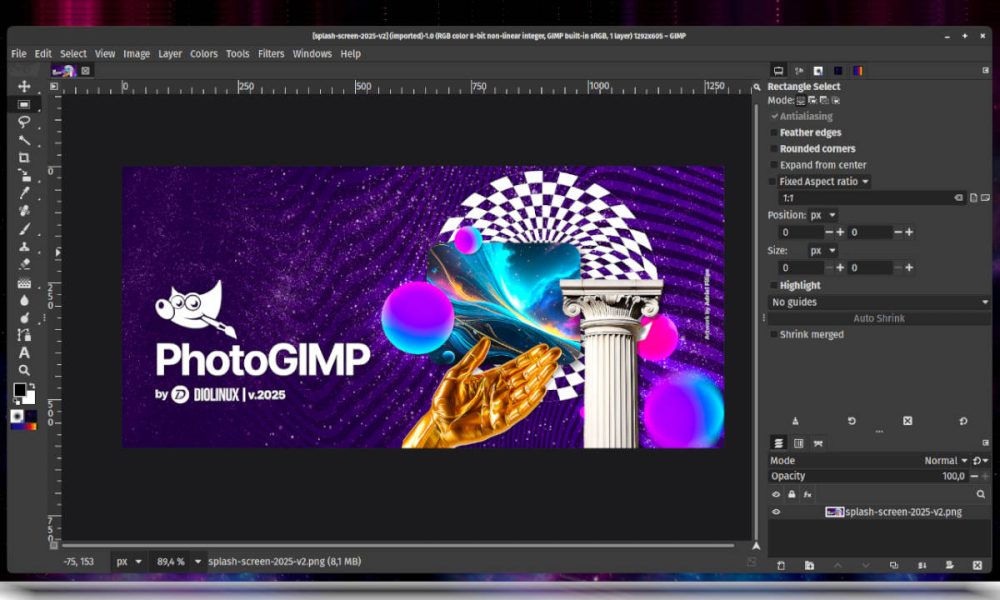The height and width of the screenshot is (600, 1000).
Task: Create a new layer icon
Action: coord(781,565)
